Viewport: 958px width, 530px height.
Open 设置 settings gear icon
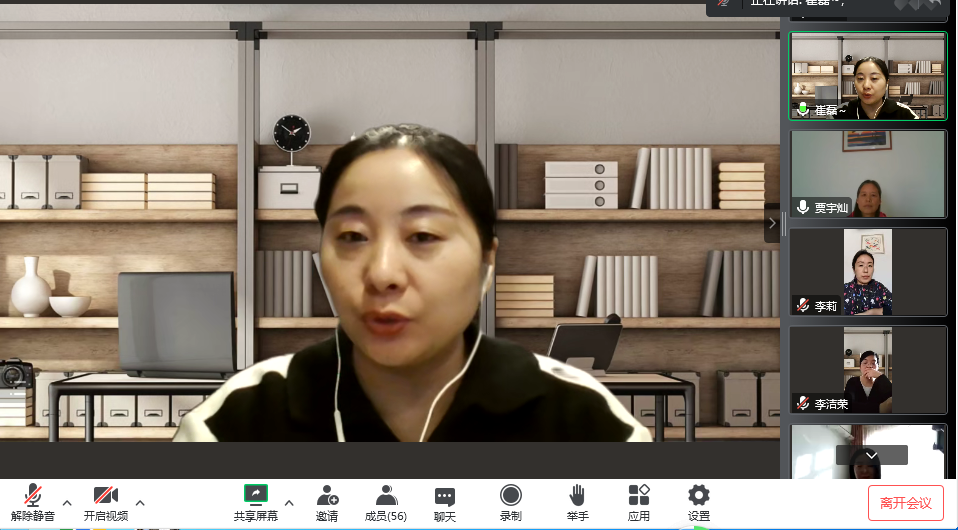[x=698, y=502]
